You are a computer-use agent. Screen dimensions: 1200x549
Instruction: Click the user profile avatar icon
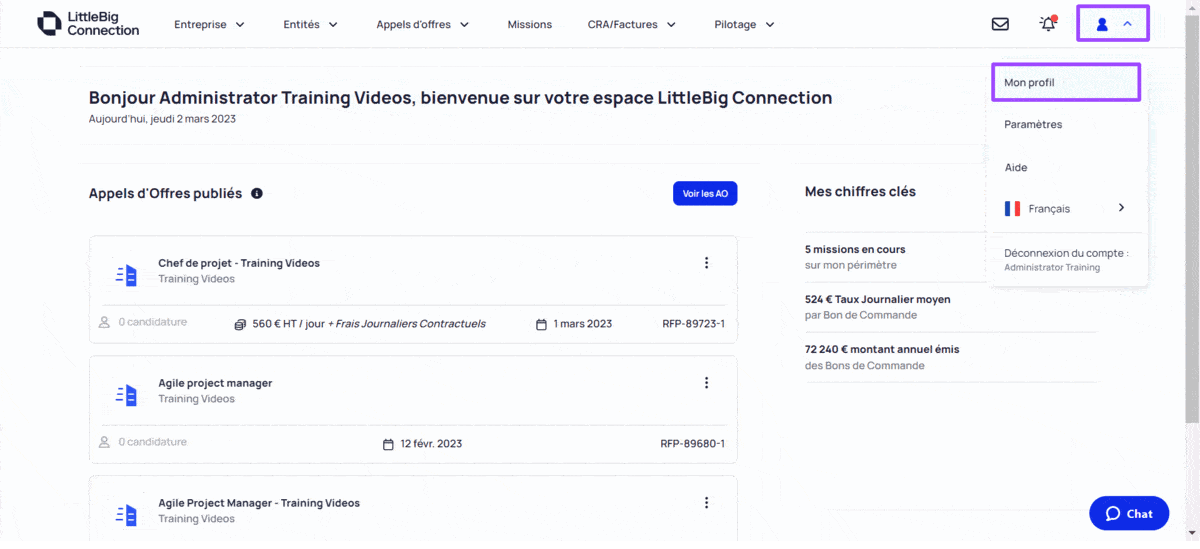click(1102, 24)
